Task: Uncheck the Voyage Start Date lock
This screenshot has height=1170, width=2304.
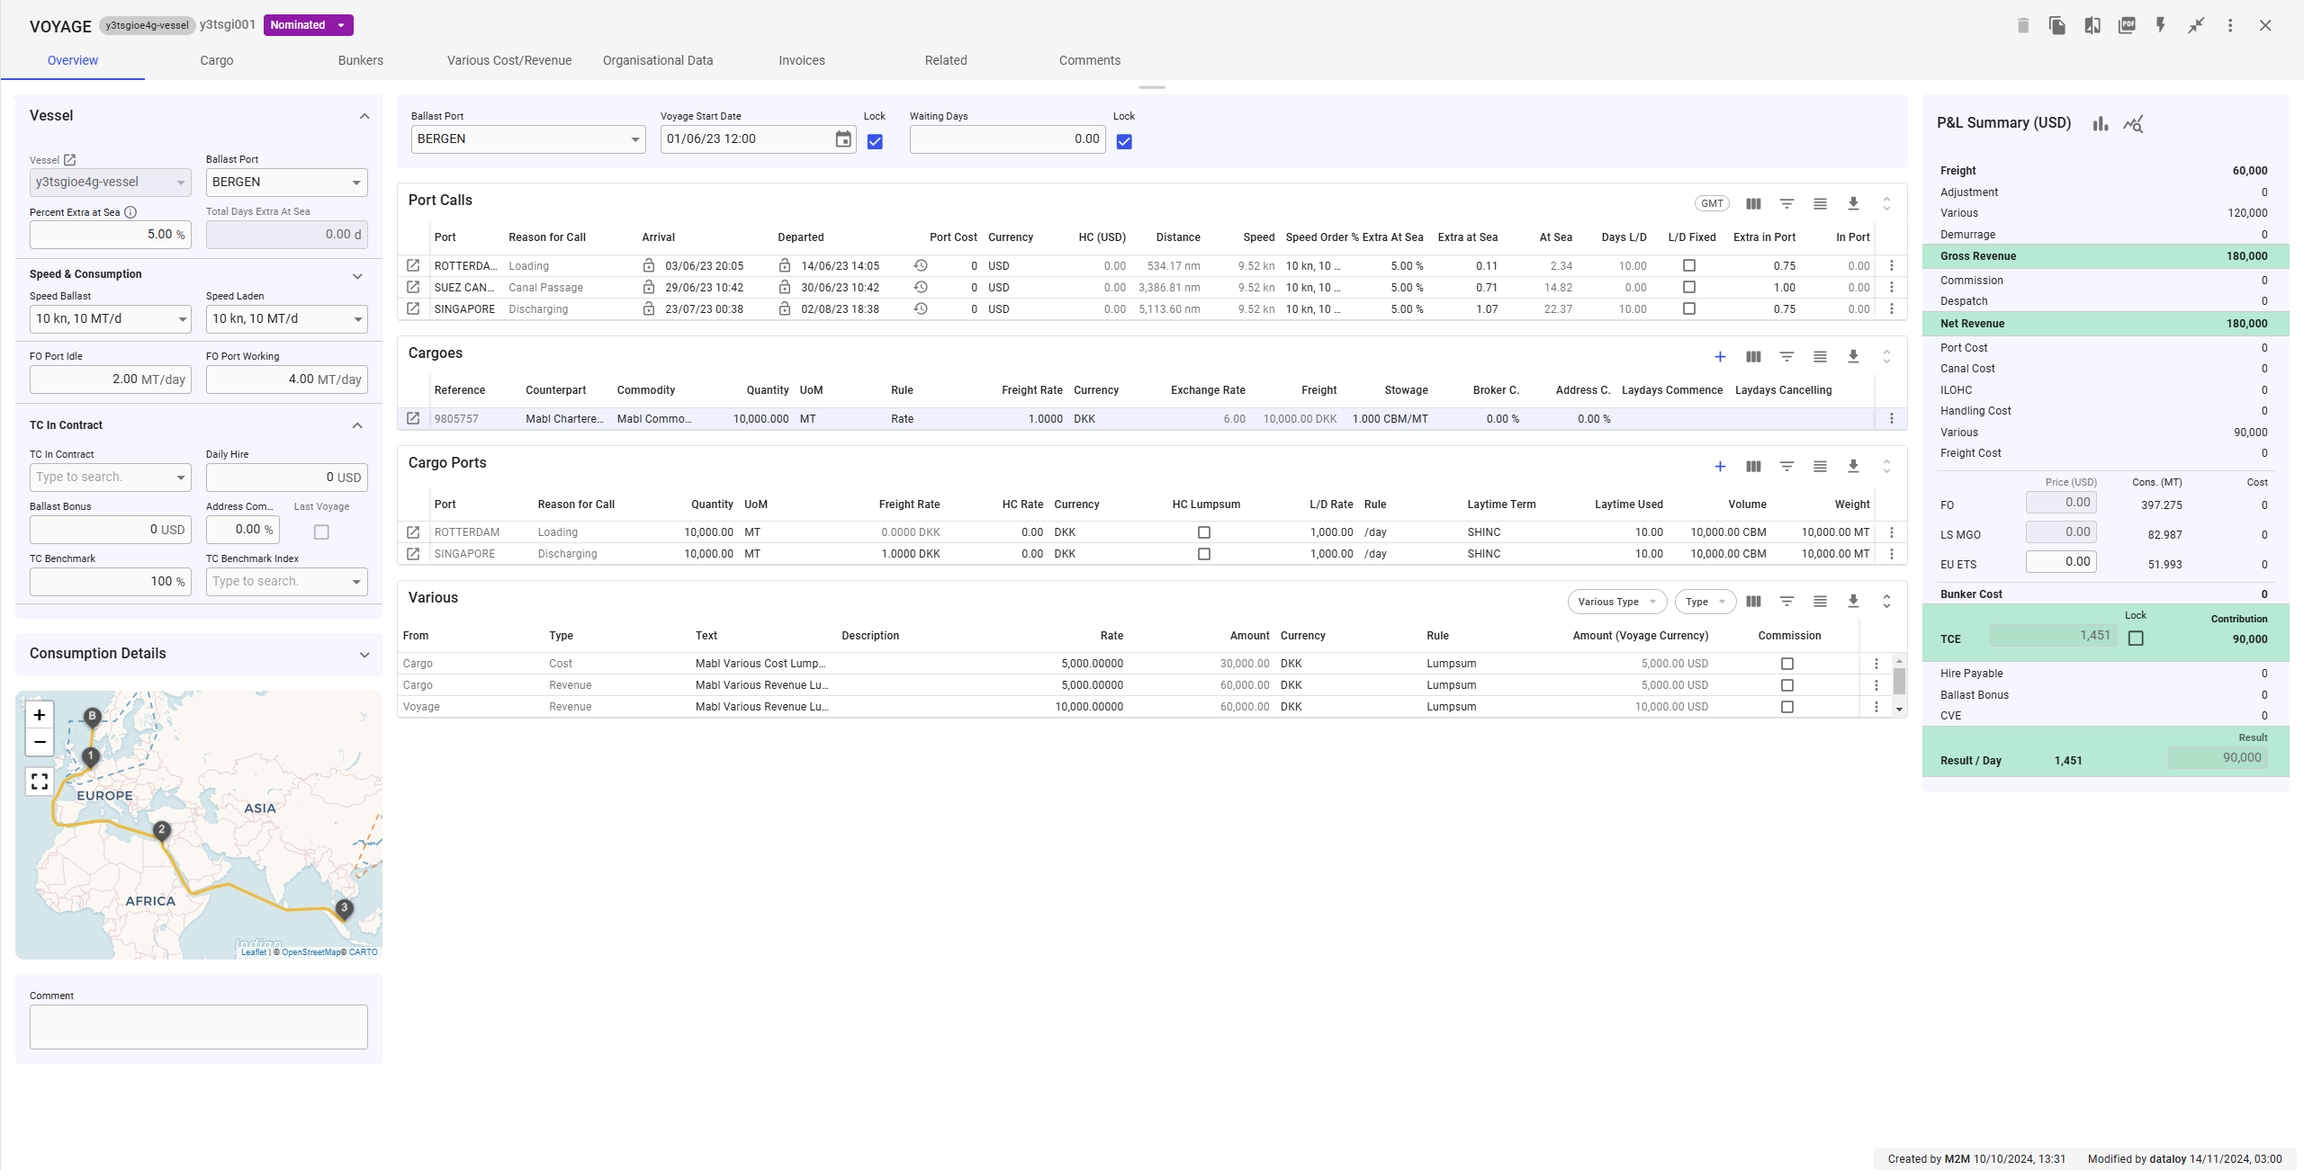Action: pyautogui.click(x=875, y=142)
